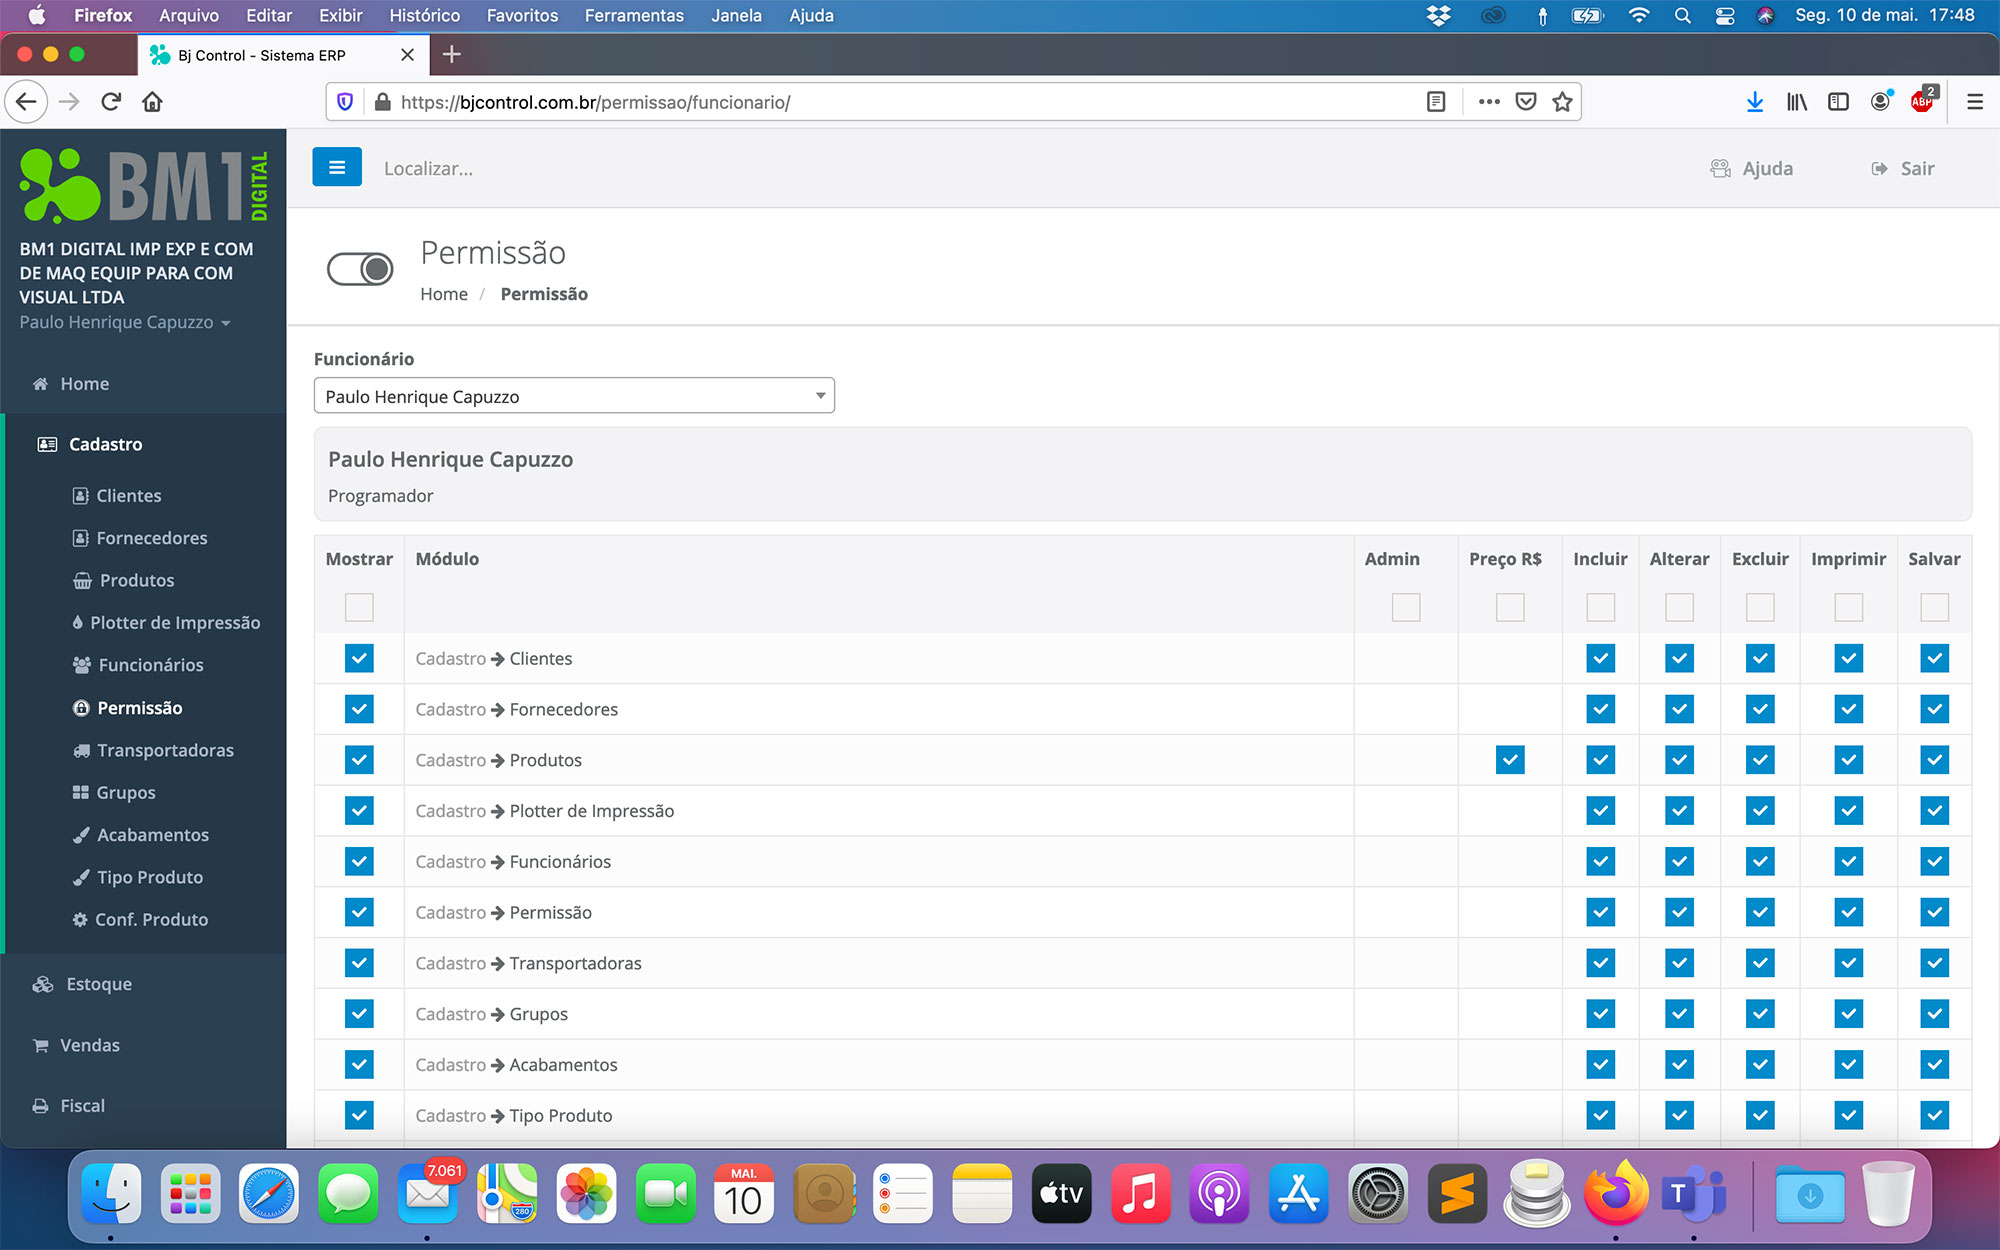Uncheck Mostrar for Cadastro Clientes row

tap(359, 658)
